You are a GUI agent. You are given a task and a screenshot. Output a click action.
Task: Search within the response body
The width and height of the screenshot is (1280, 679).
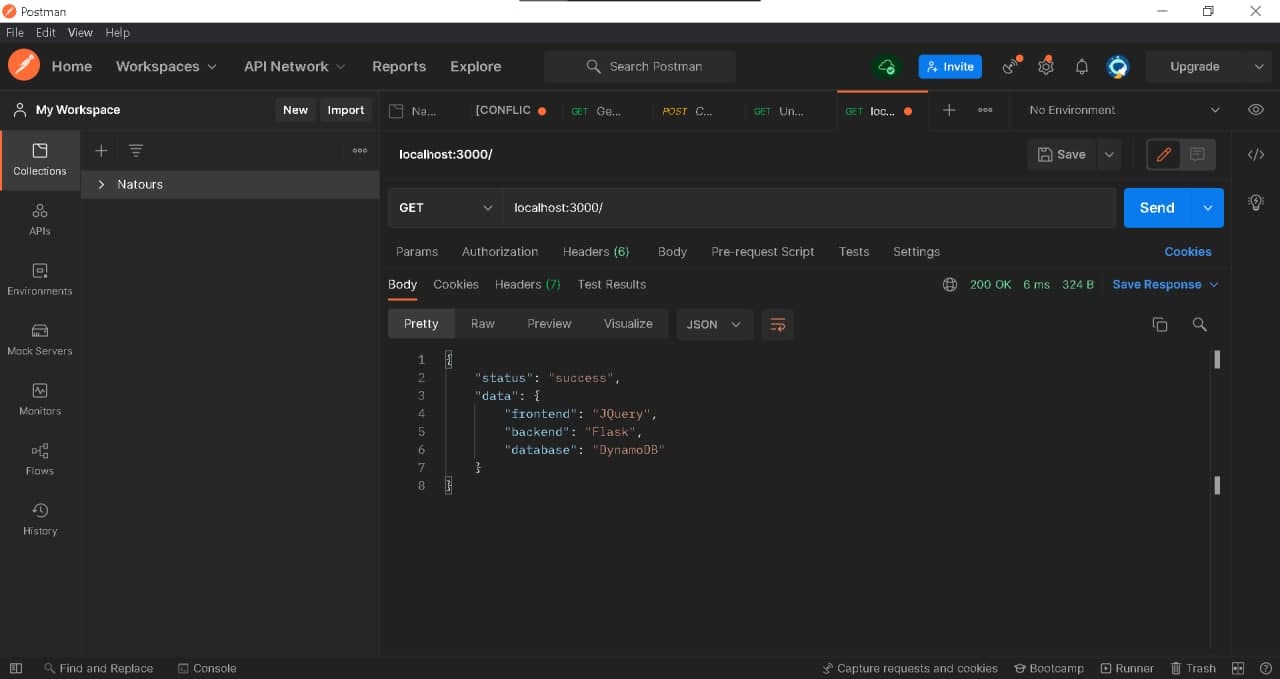point(1199,324)
